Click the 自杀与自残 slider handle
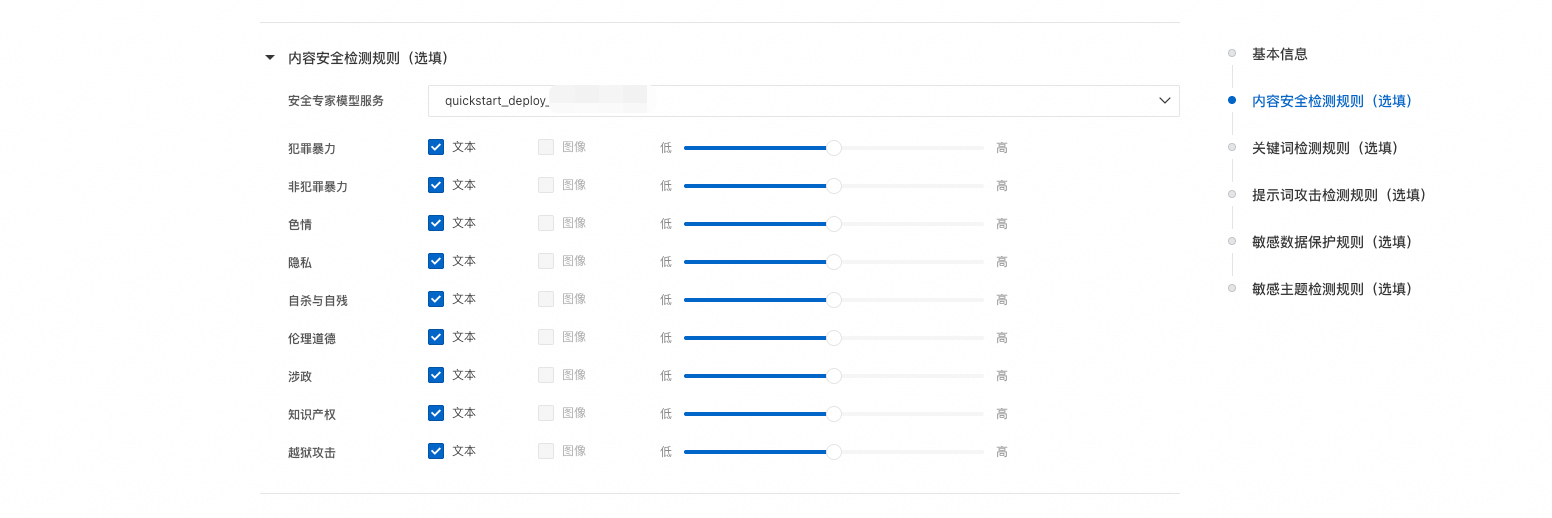The height and width of the screenshot is (518, 1552). pos(834,300)
